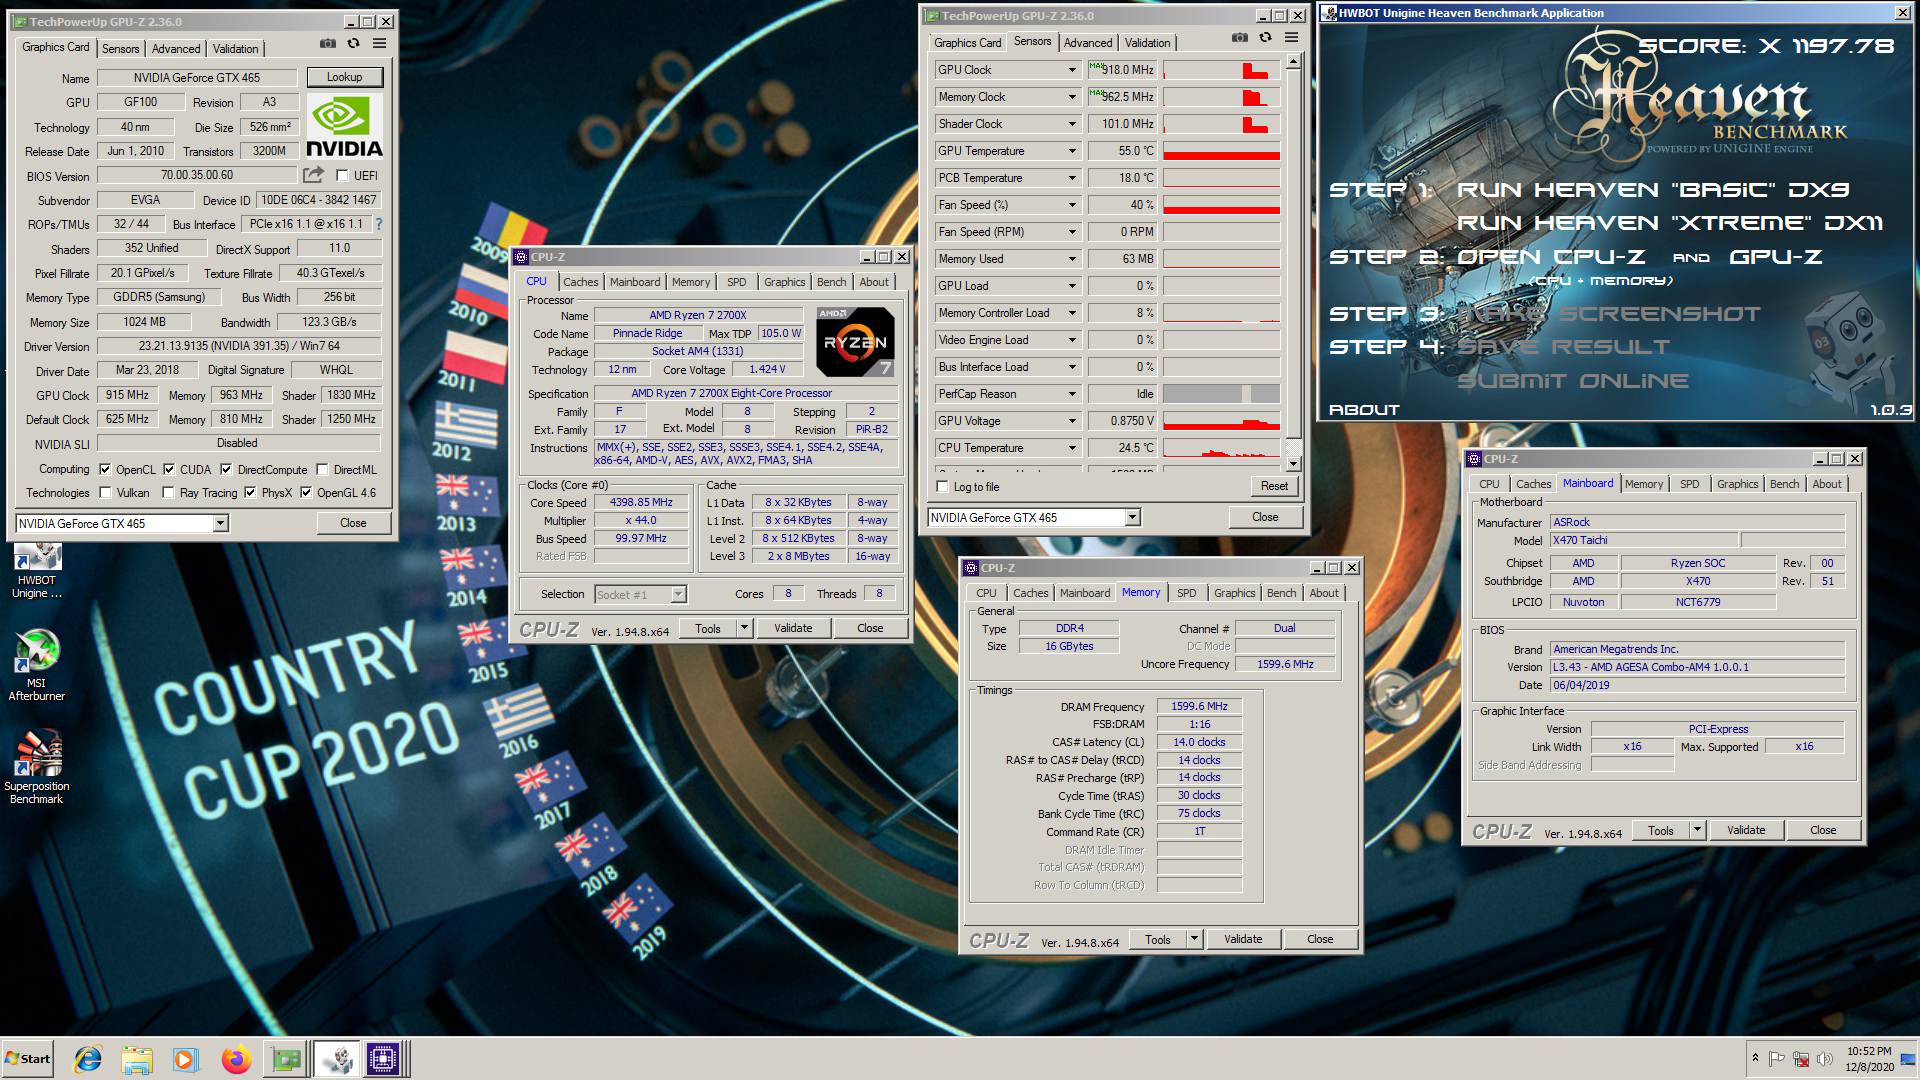Click Reset button in GPU-Z Sensors

pyautogui.click(x=1274, y=486)
